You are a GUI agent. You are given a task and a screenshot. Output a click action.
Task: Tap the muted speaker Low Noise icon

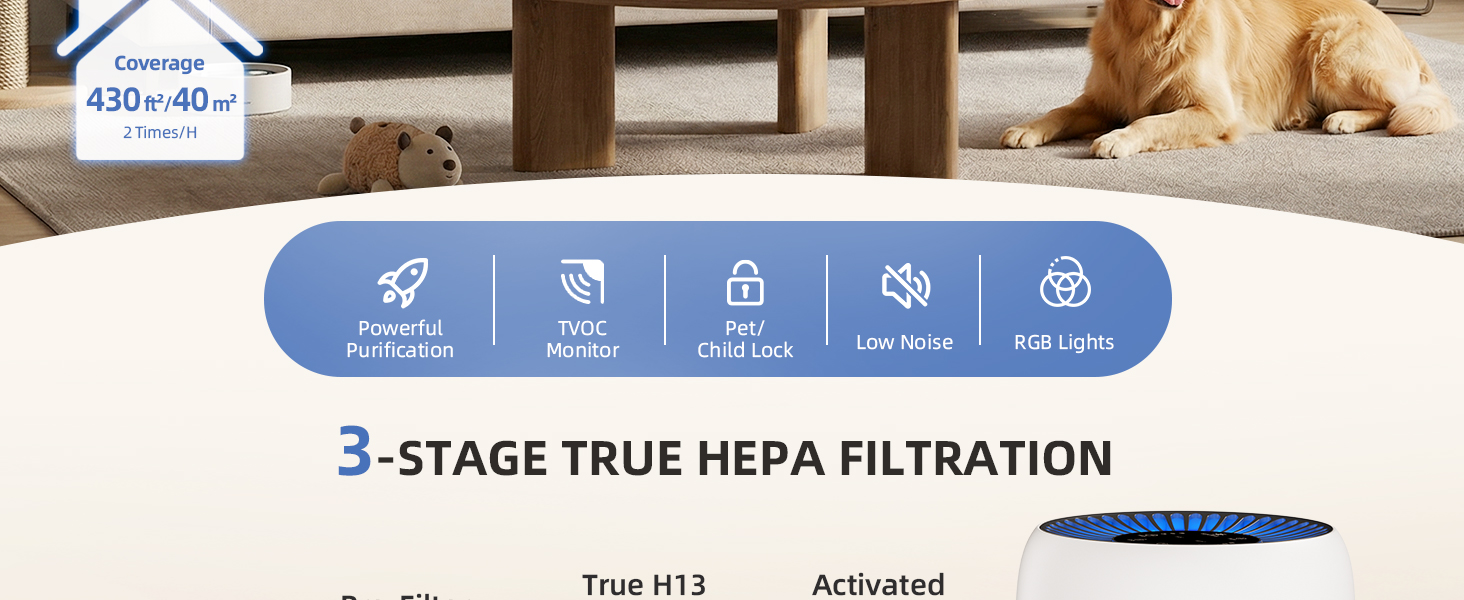906,286
